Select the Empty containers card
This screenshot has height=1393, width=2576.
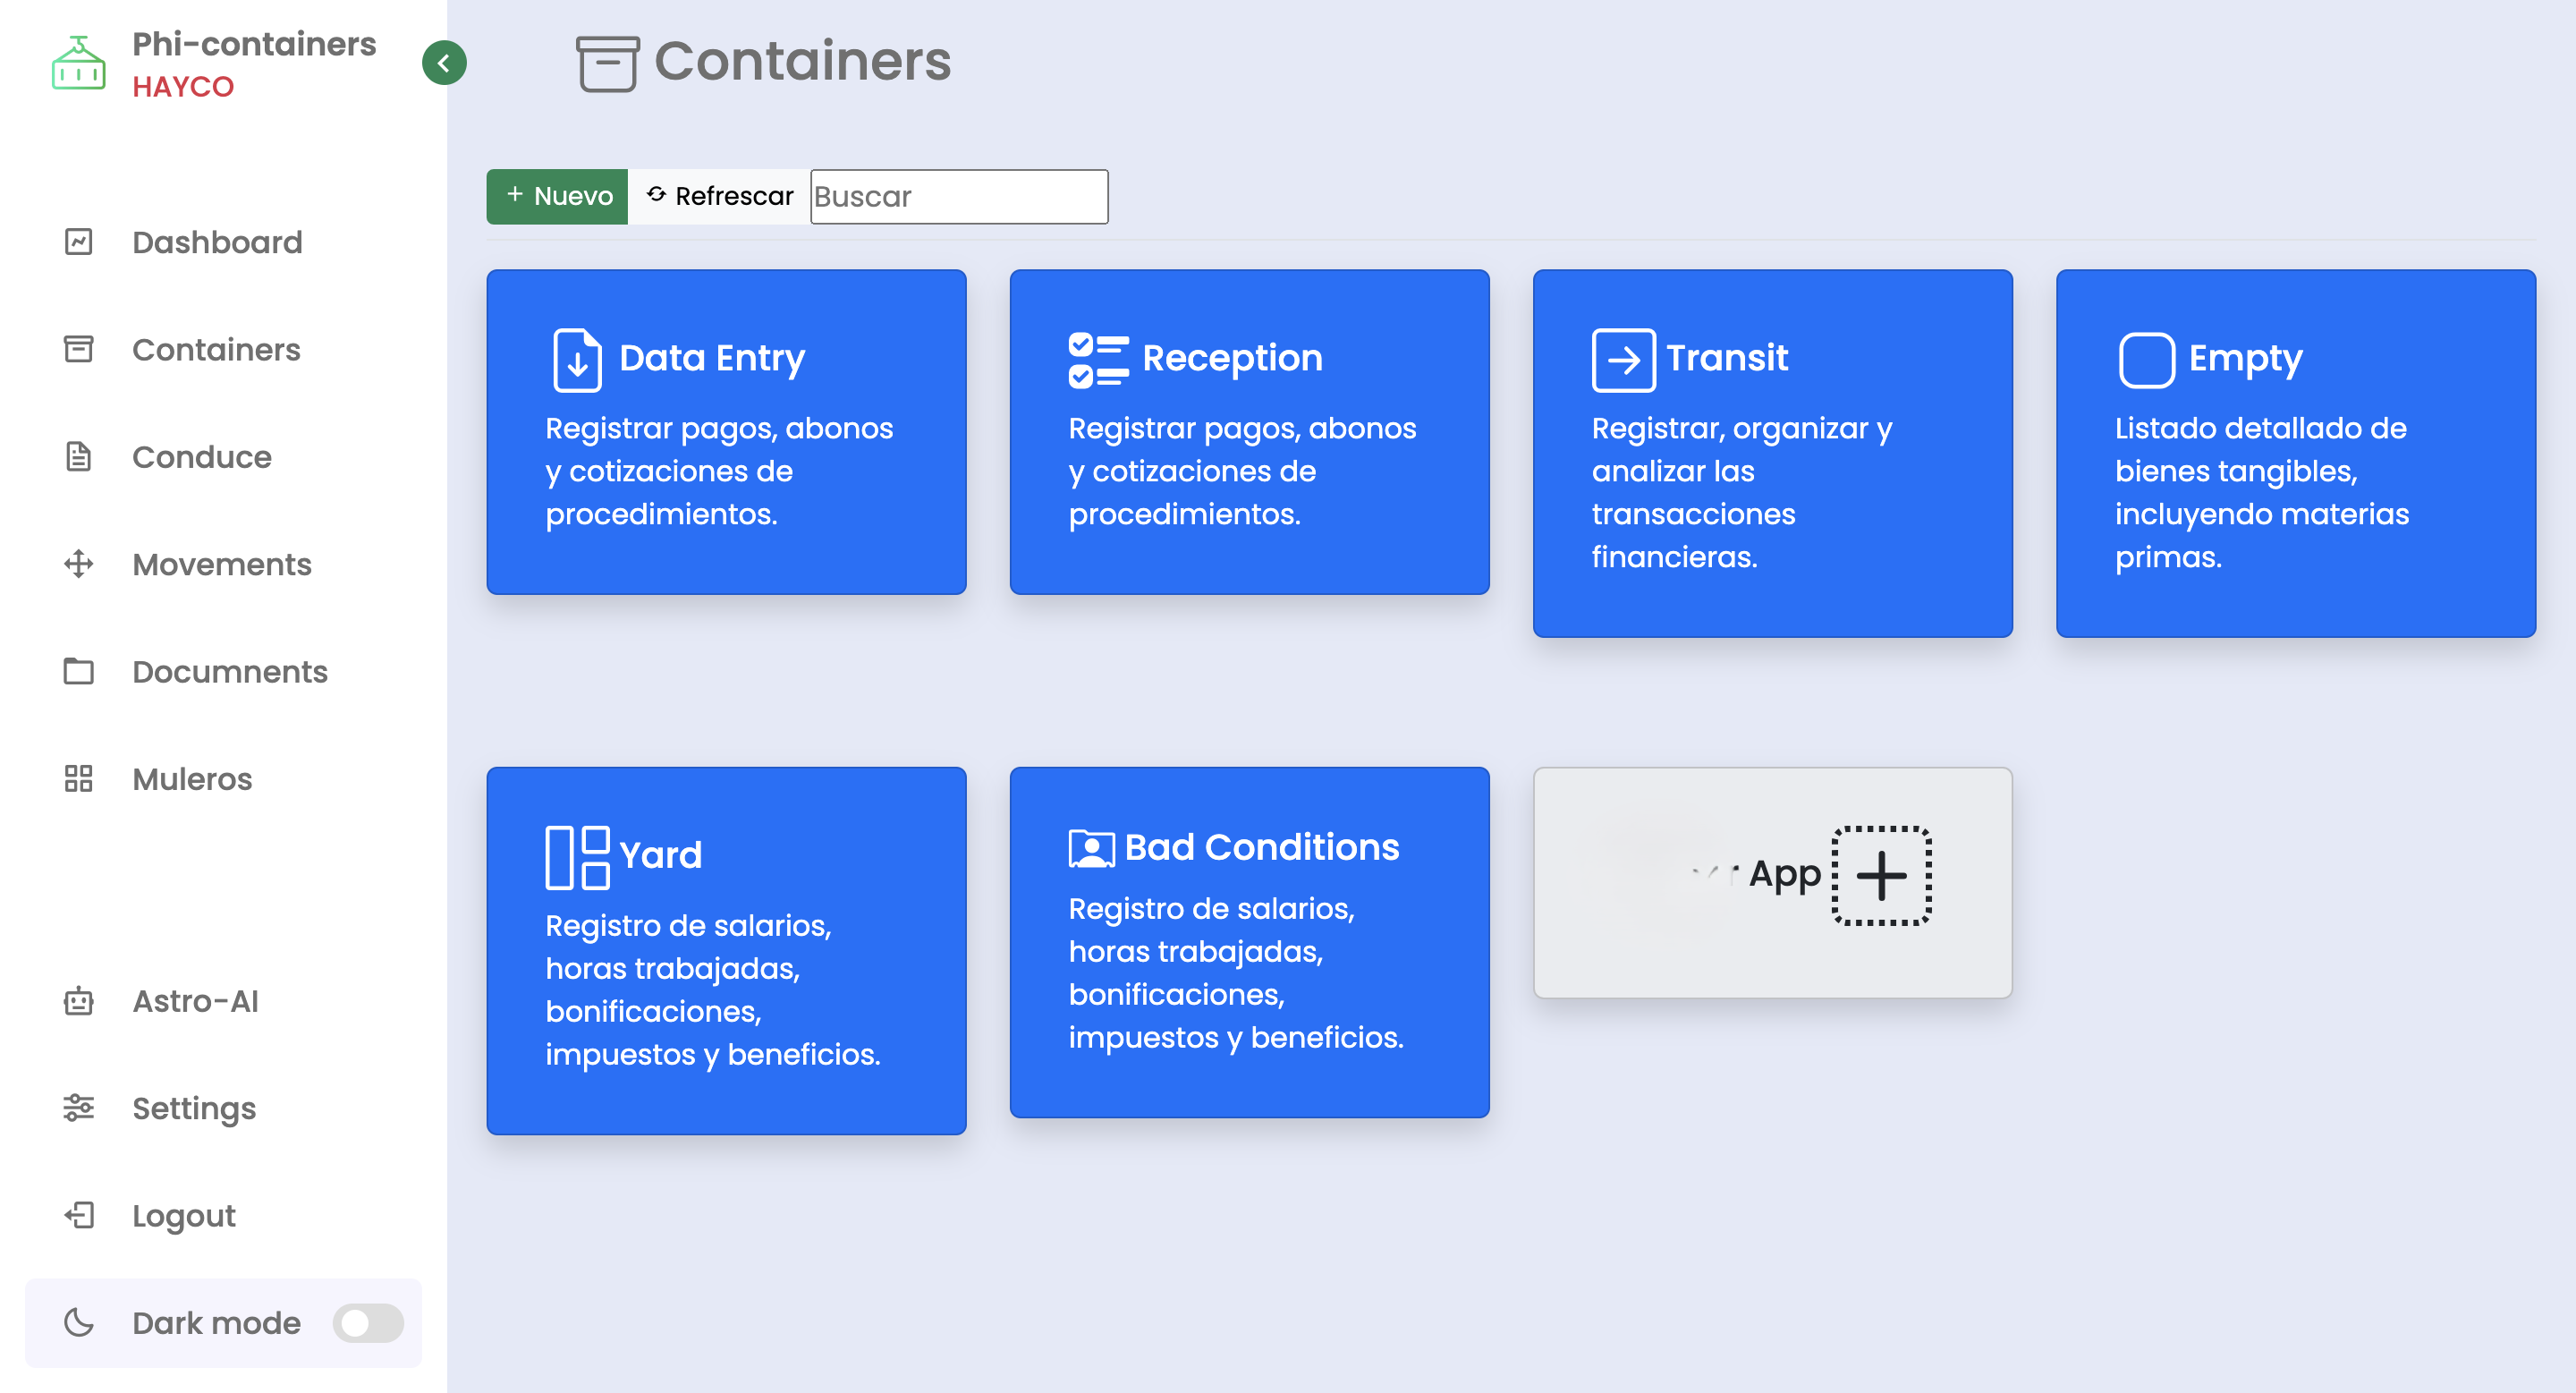coord(2295,453)
